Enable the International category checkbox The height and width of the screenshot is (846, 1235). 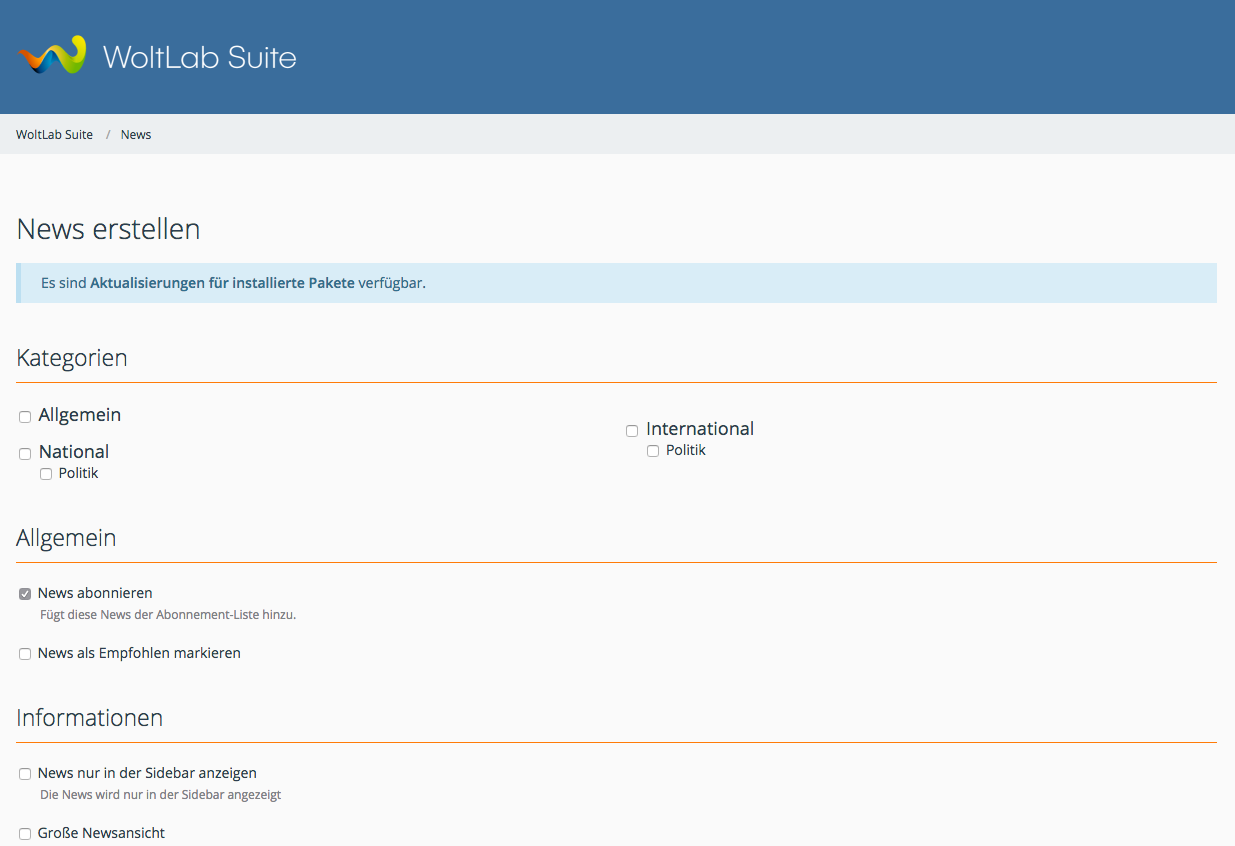click(632, 431)
